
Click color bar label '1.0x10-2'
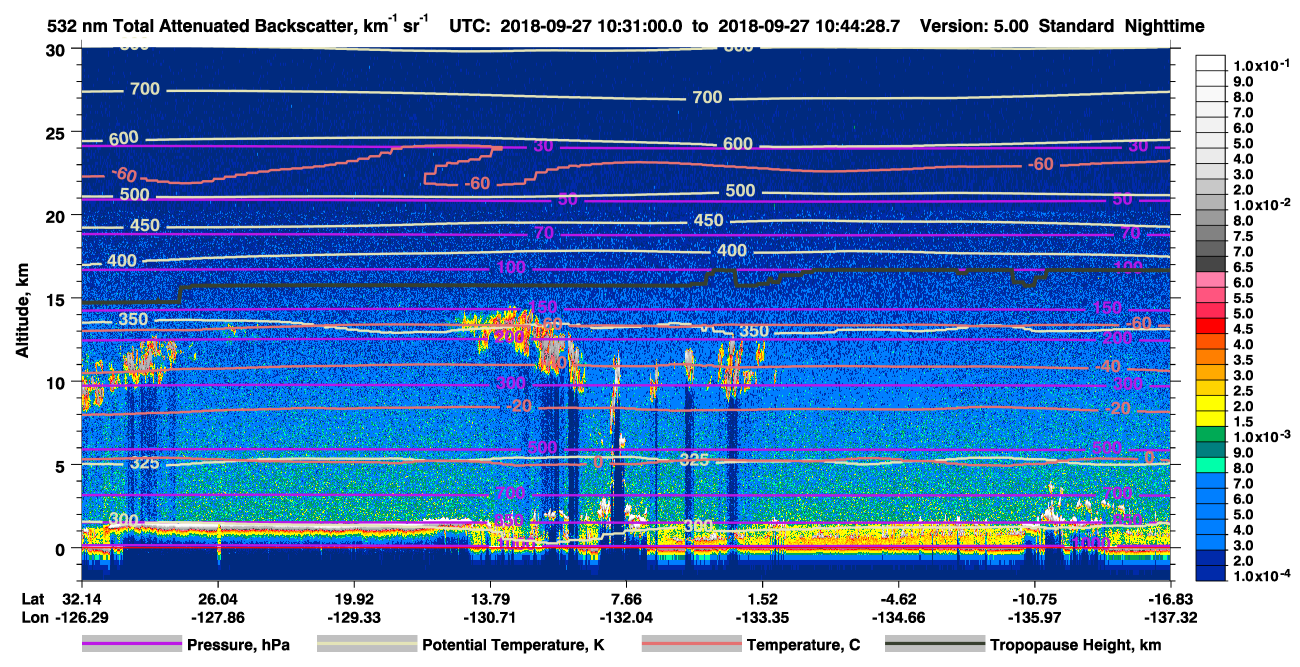1262,204
